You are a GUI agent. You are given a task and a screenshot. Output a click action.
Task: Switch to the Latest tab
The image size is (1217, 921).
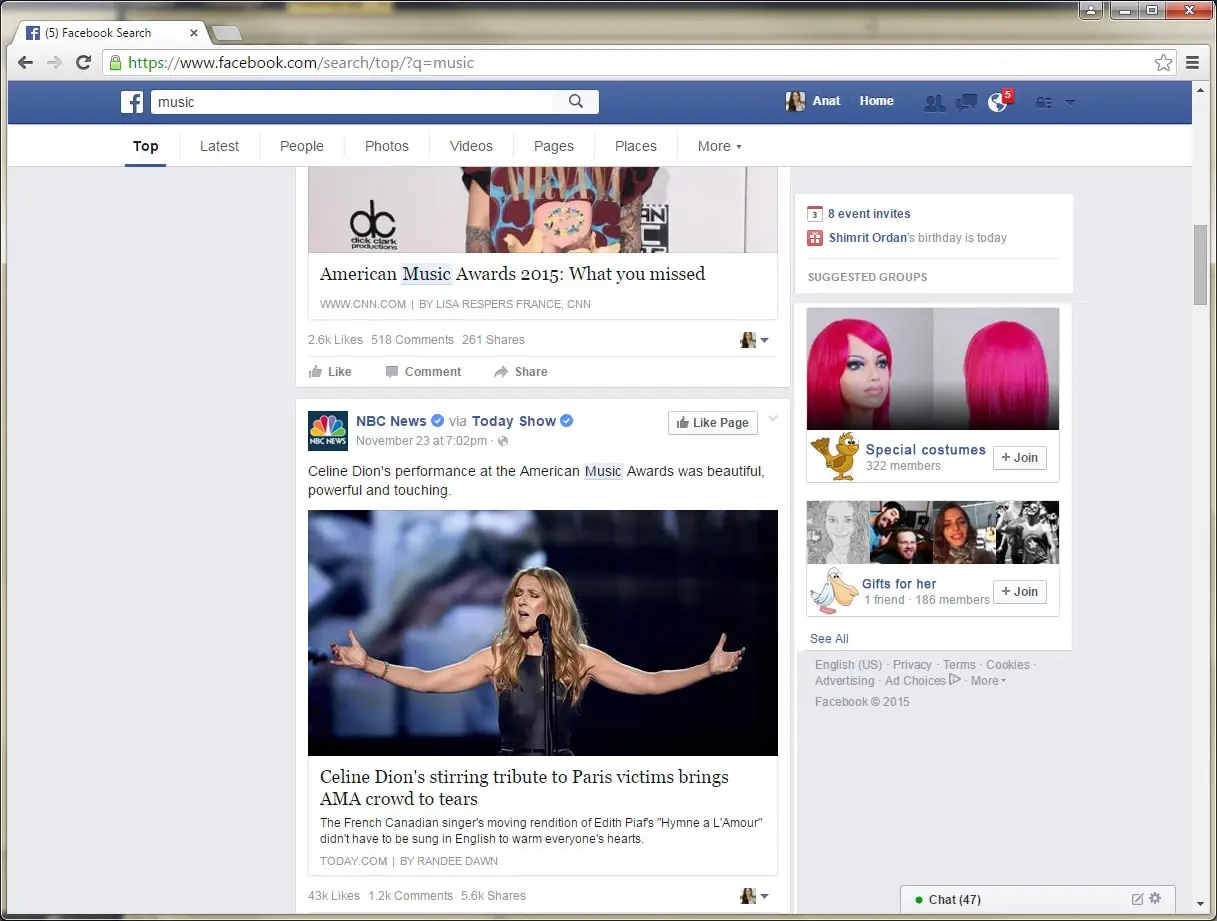coord(219,146)
